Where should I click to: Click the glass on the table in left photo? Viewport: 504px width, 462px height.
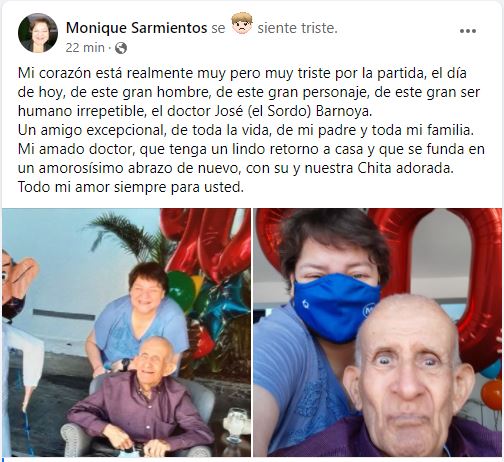(237, 424)
